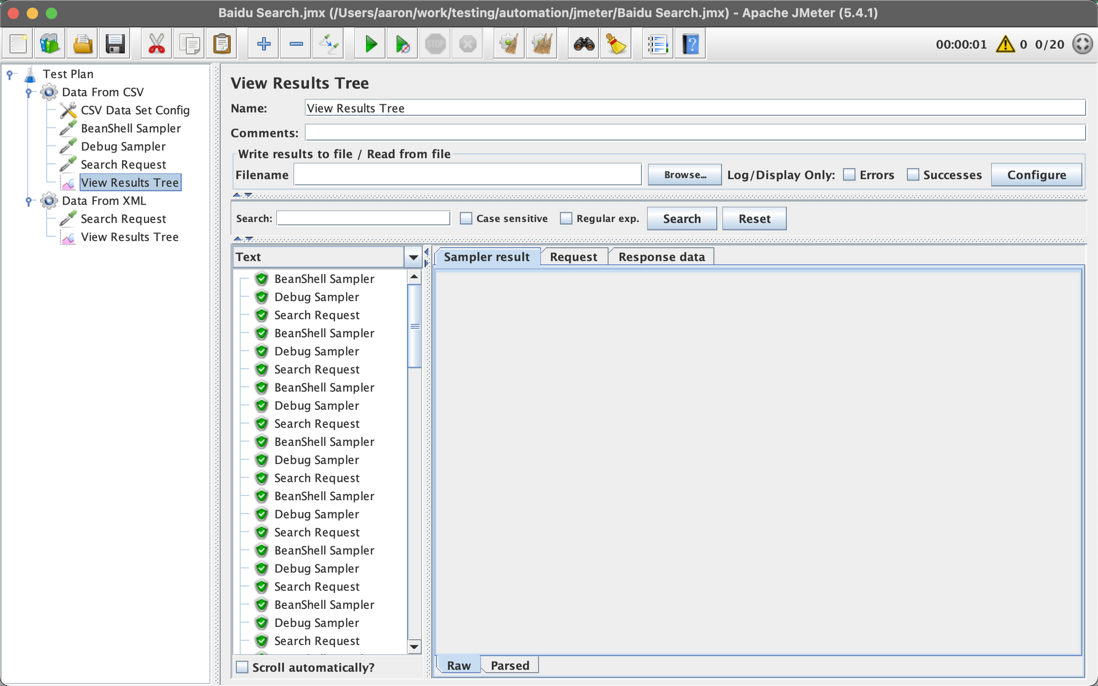Collapse the Test Plan tree node
The image size is (1098, 686).
point(10,74)
